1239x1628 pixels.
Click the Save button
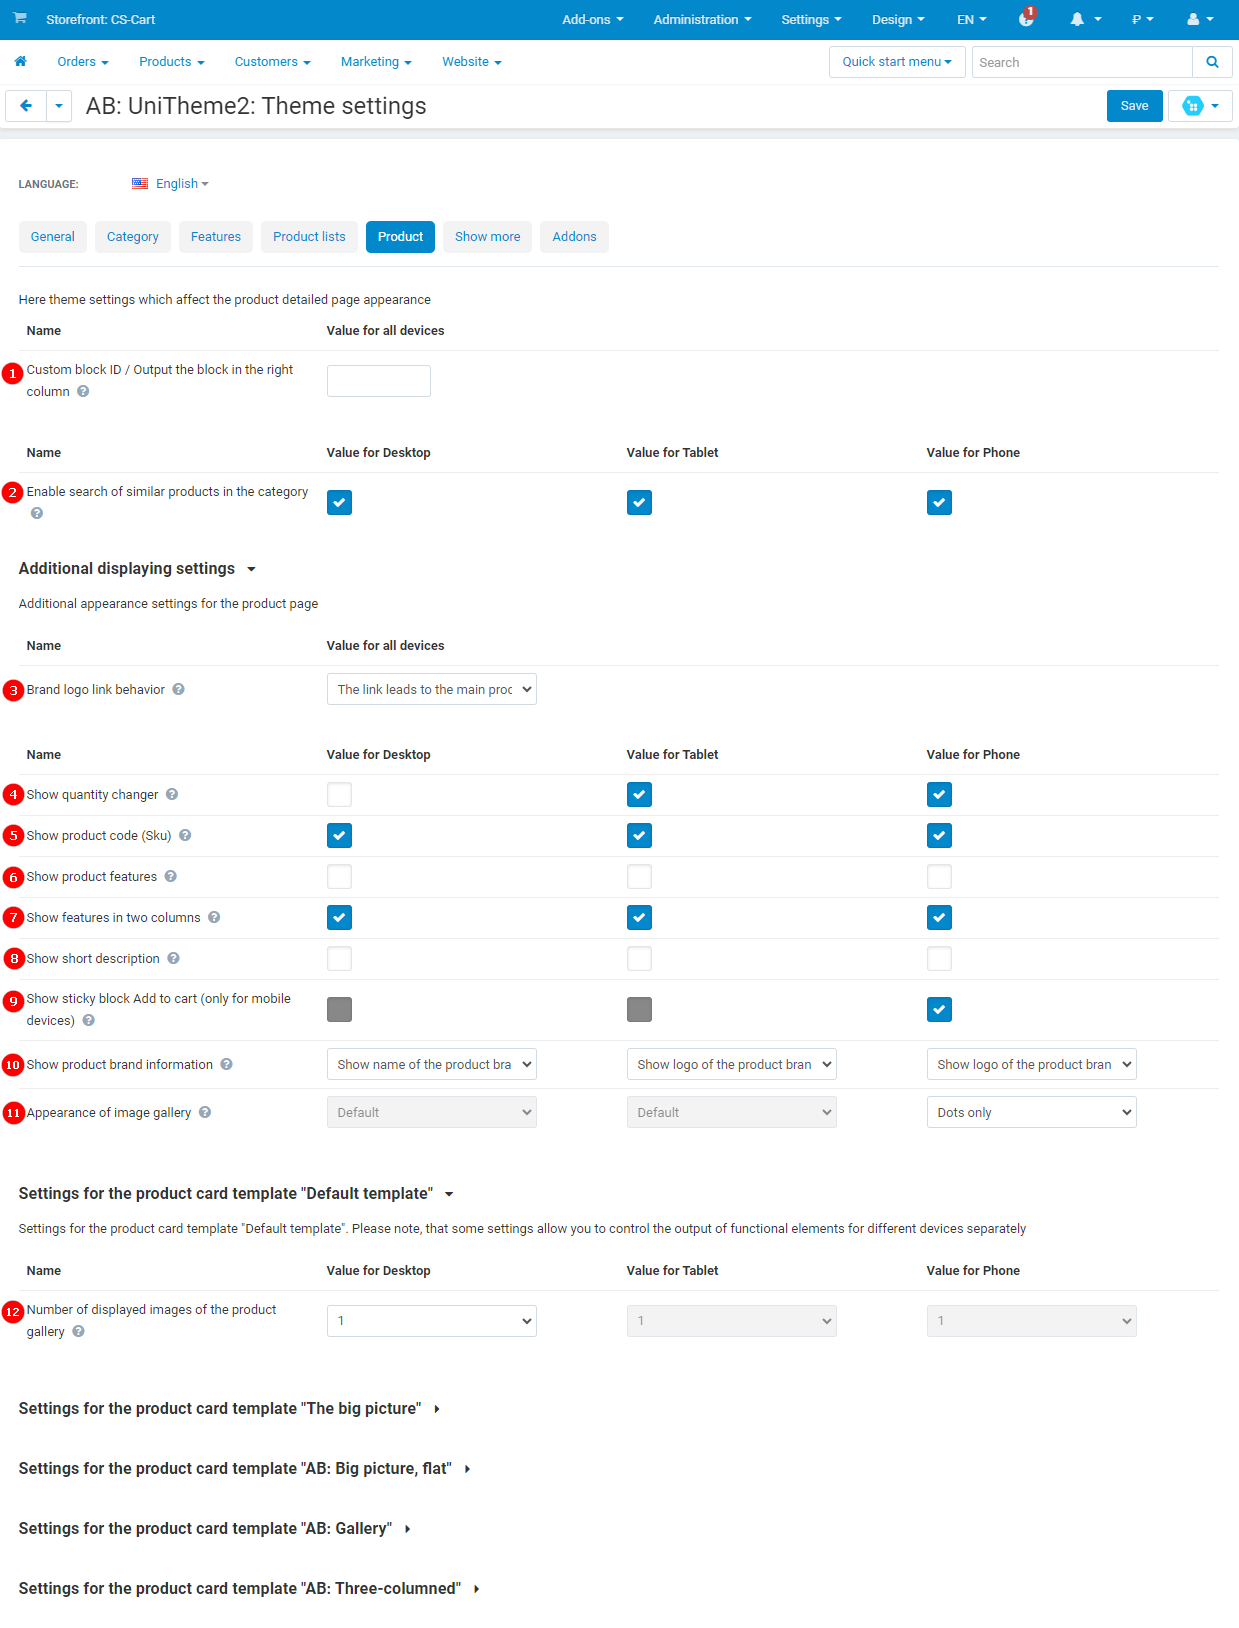pos(1134,106)
